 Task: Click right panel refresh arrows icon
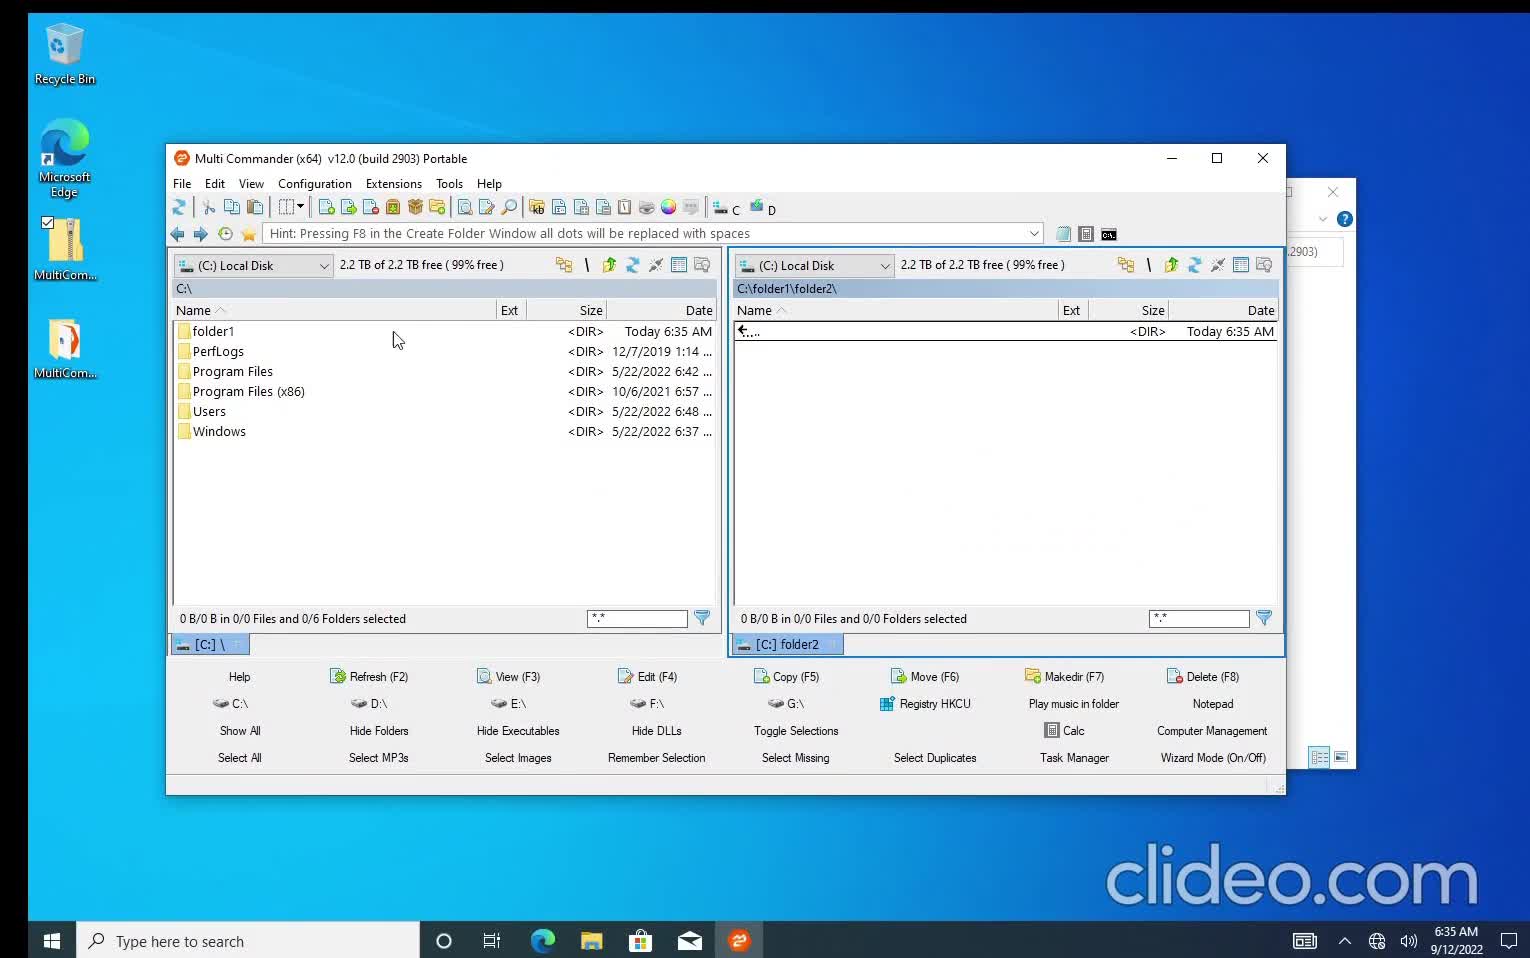1194,265
